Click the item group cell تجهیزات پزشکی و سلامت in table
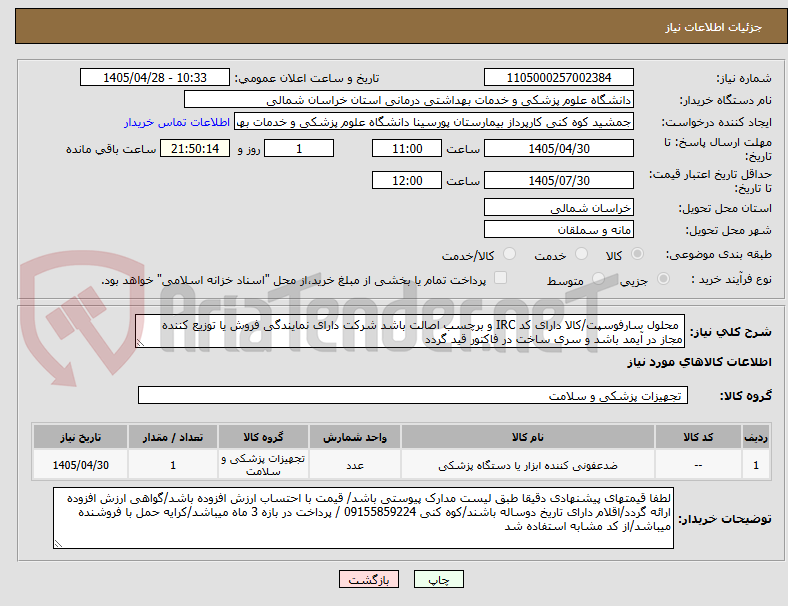Image resolution: width=788 pixels, height=606 pixels. click(263, 465)
